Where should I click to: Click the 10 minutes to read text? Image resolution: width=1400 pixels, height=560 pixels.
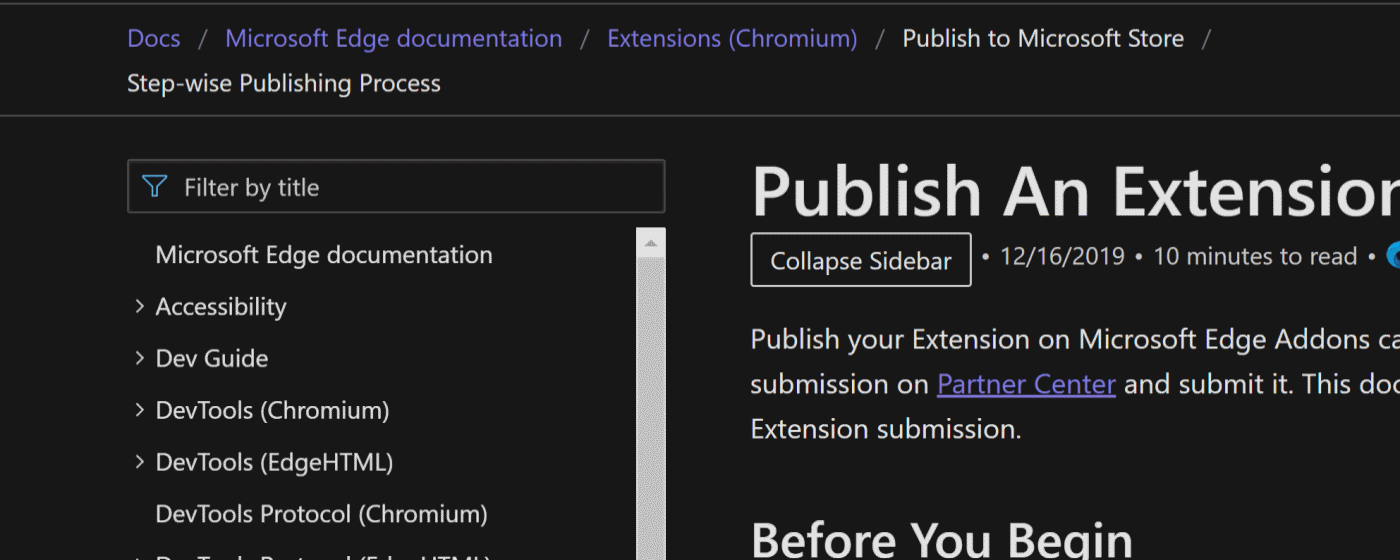(1255, 257)
